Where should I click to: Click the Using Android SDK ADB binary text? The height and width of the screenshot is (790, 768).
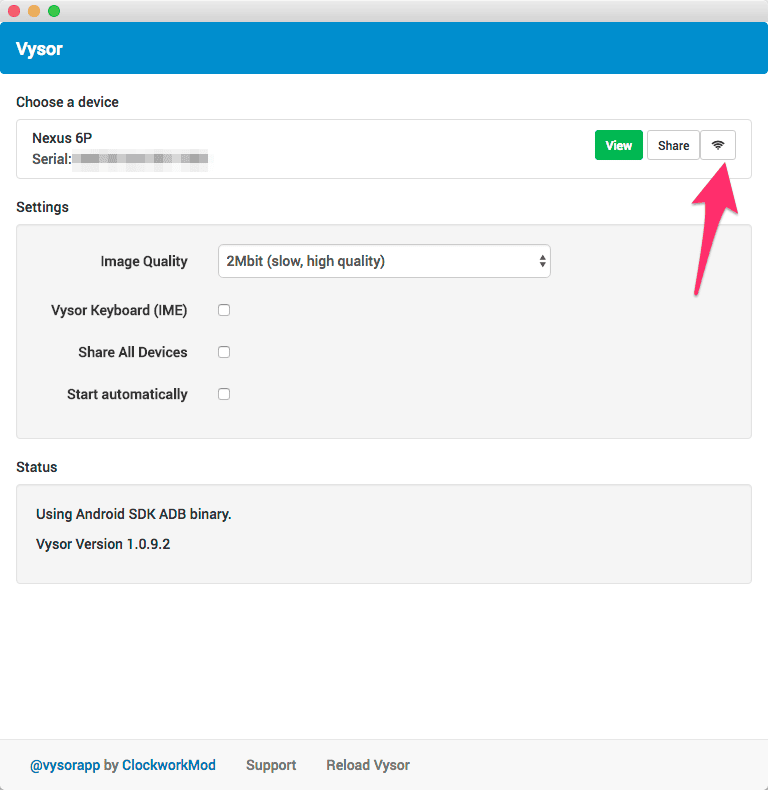[134, 514]
